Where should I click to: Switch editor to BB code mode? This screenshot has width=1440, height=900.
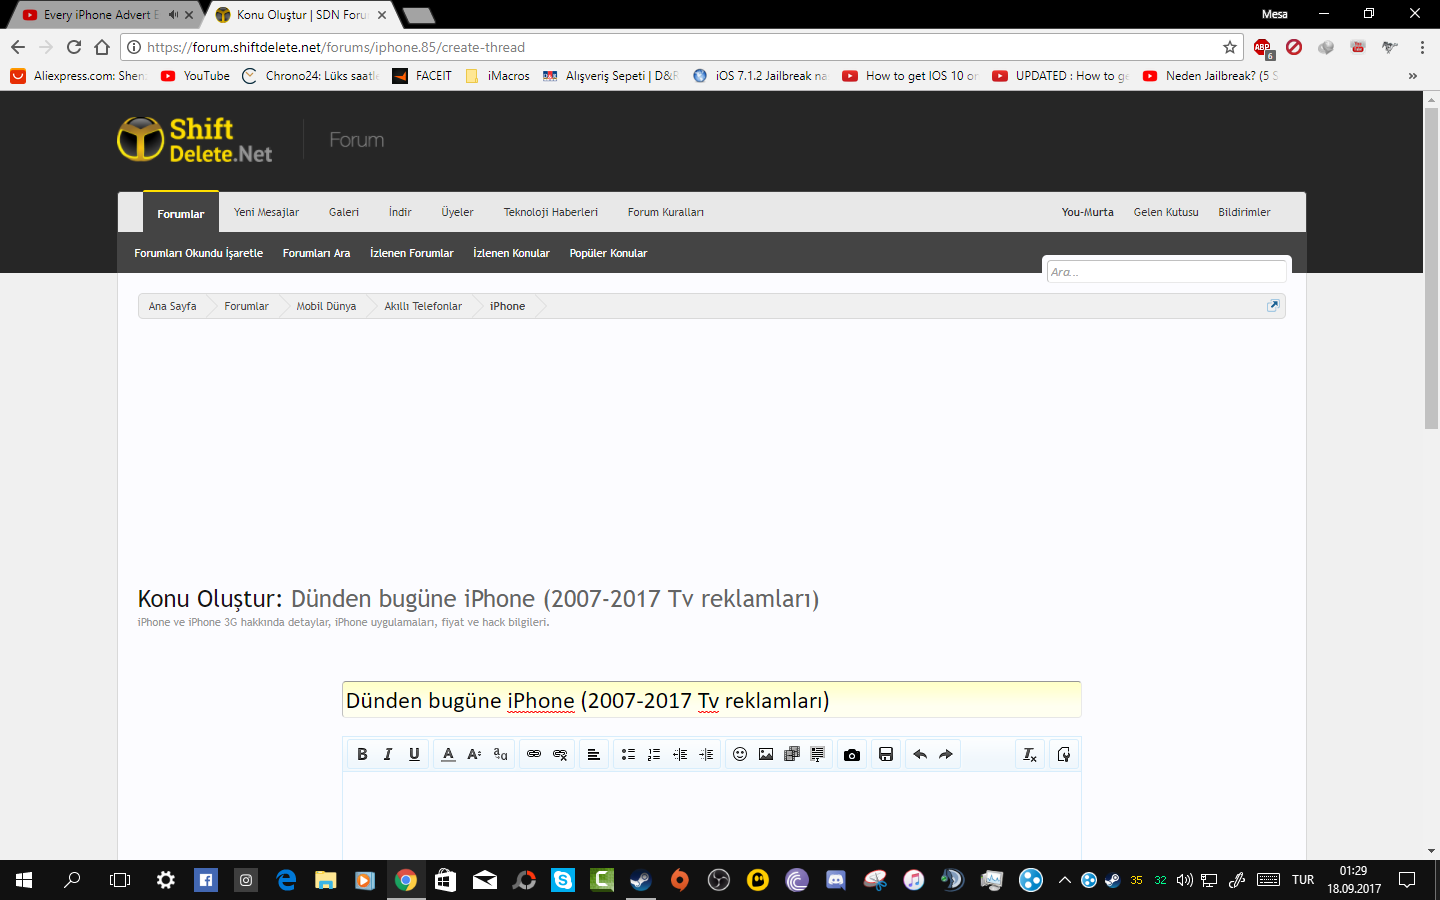click(x=1064, y=754)
